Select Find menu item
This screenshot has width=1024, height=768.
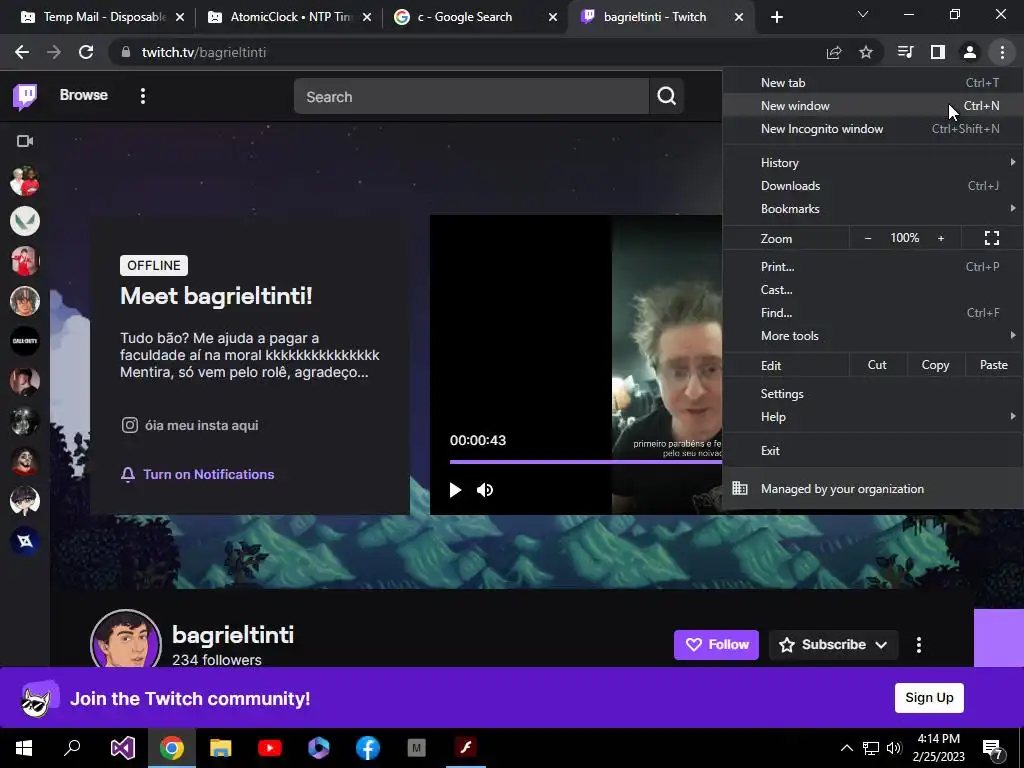coord(873,313)
